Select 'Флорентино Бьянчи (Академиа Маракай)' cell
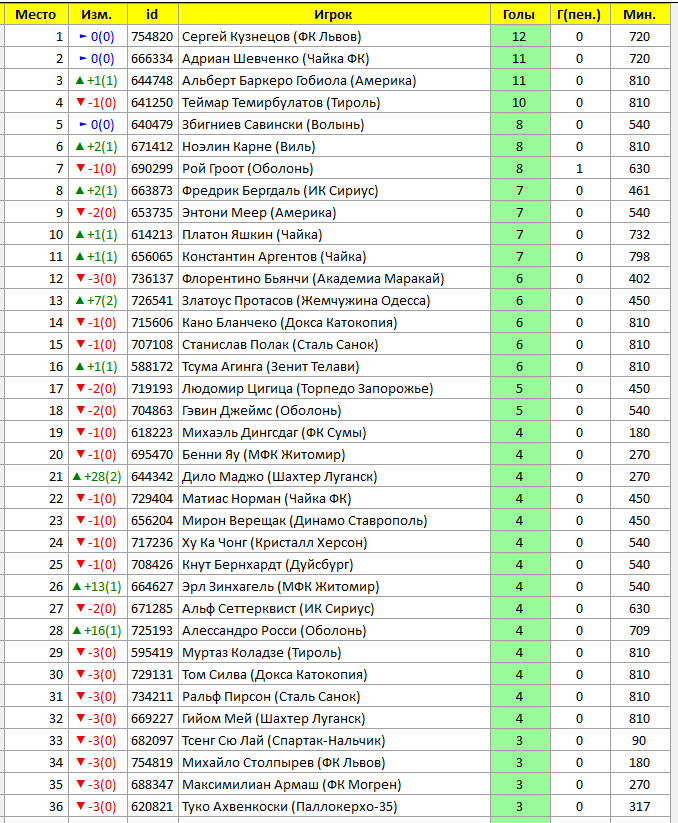678x823 pixels. pyautogui.click(x=334, y=279)
